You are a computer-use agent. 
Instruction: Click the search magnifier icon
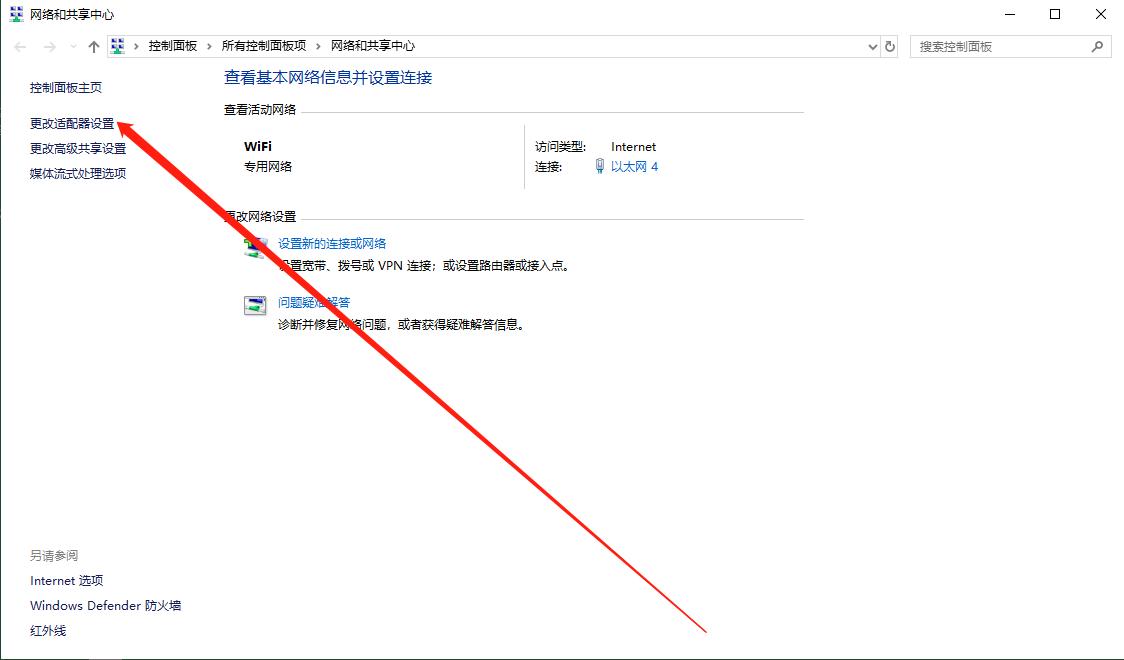tap(1098, 46)
